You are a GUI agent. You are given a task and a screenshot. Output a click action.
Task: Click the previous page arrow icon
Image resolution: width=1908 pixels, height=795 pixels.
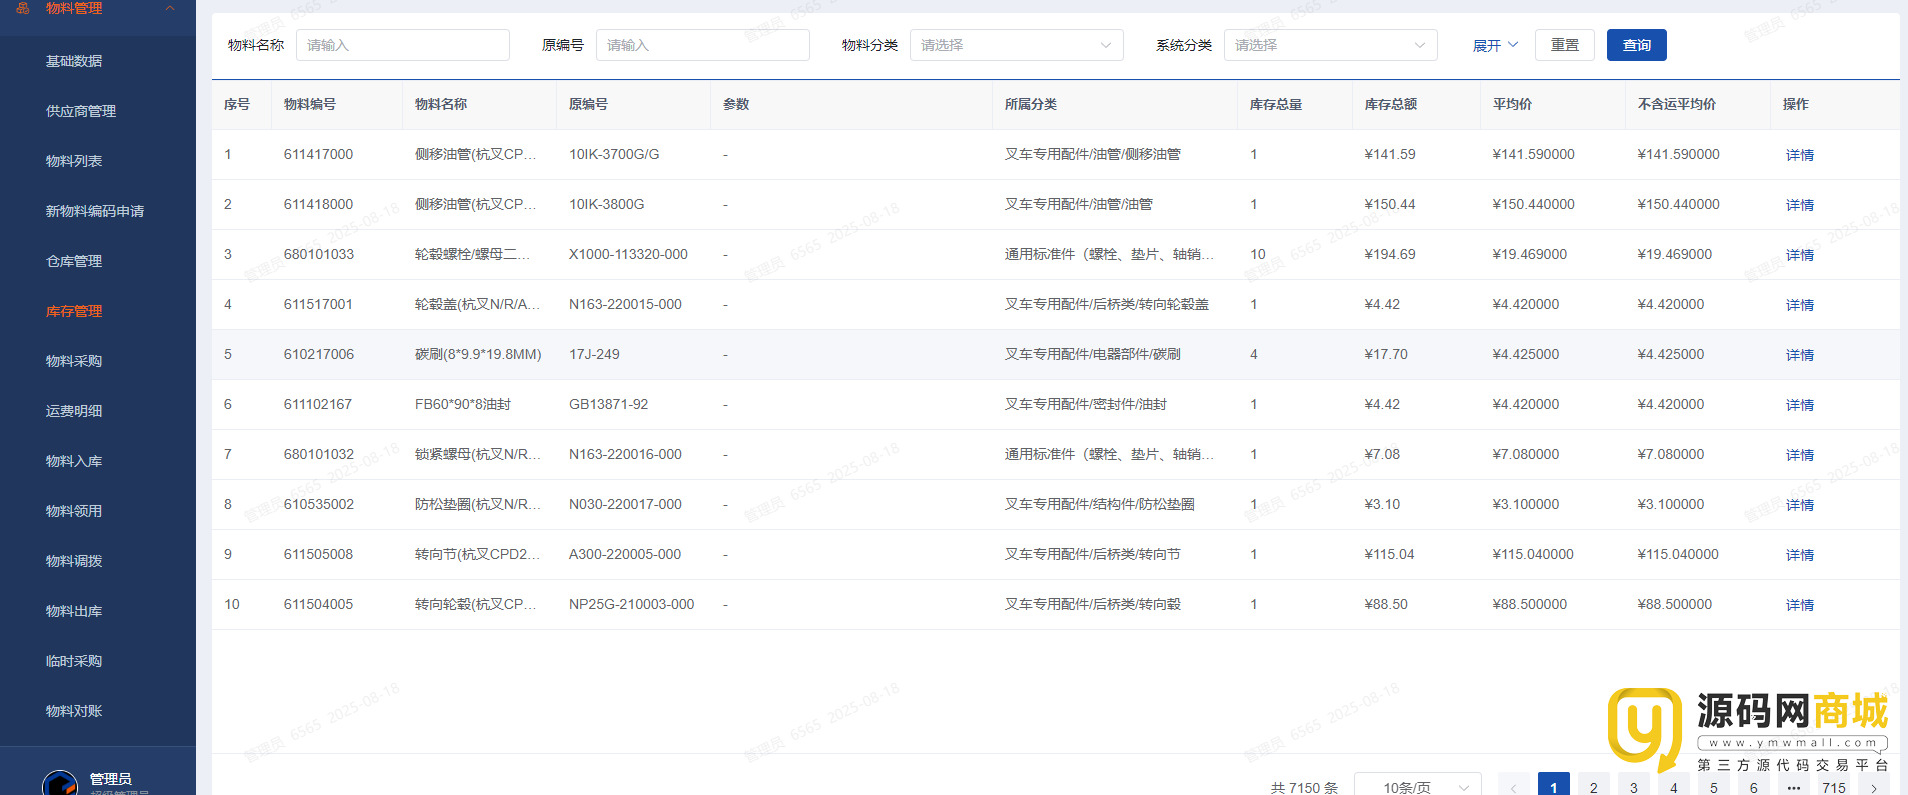pos(1513,787)
